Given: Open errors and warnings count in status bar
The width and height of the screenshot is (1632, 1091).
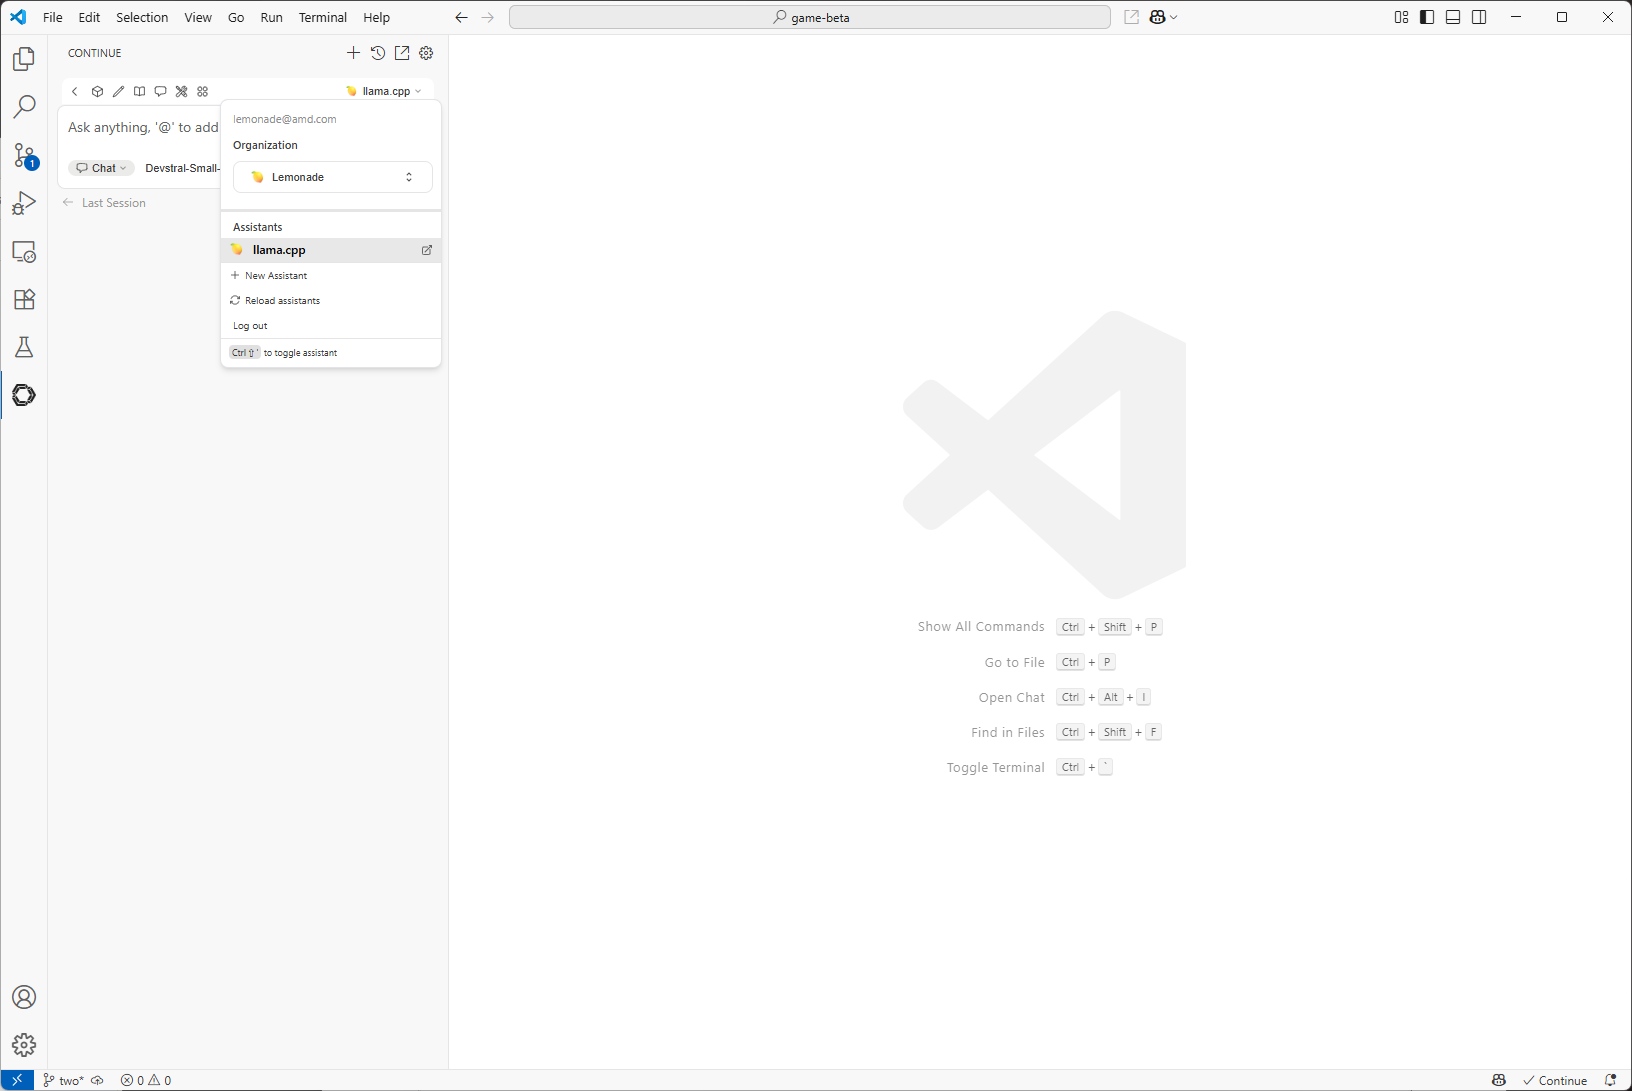Looking at the screenshot, I should pos(146,1080).
